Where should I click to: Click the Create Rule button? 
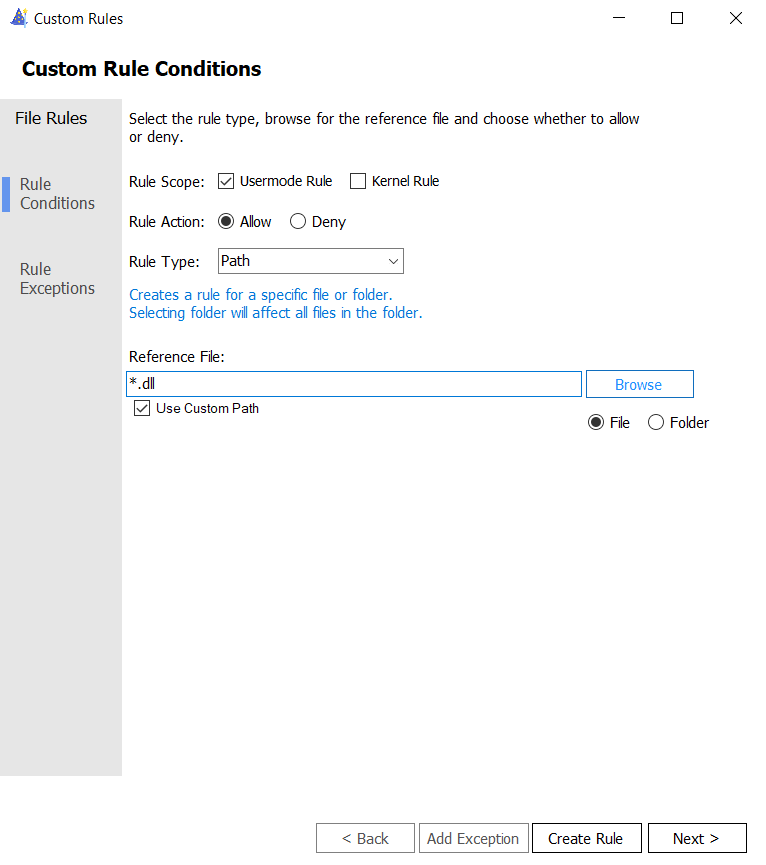pos(585,839)
